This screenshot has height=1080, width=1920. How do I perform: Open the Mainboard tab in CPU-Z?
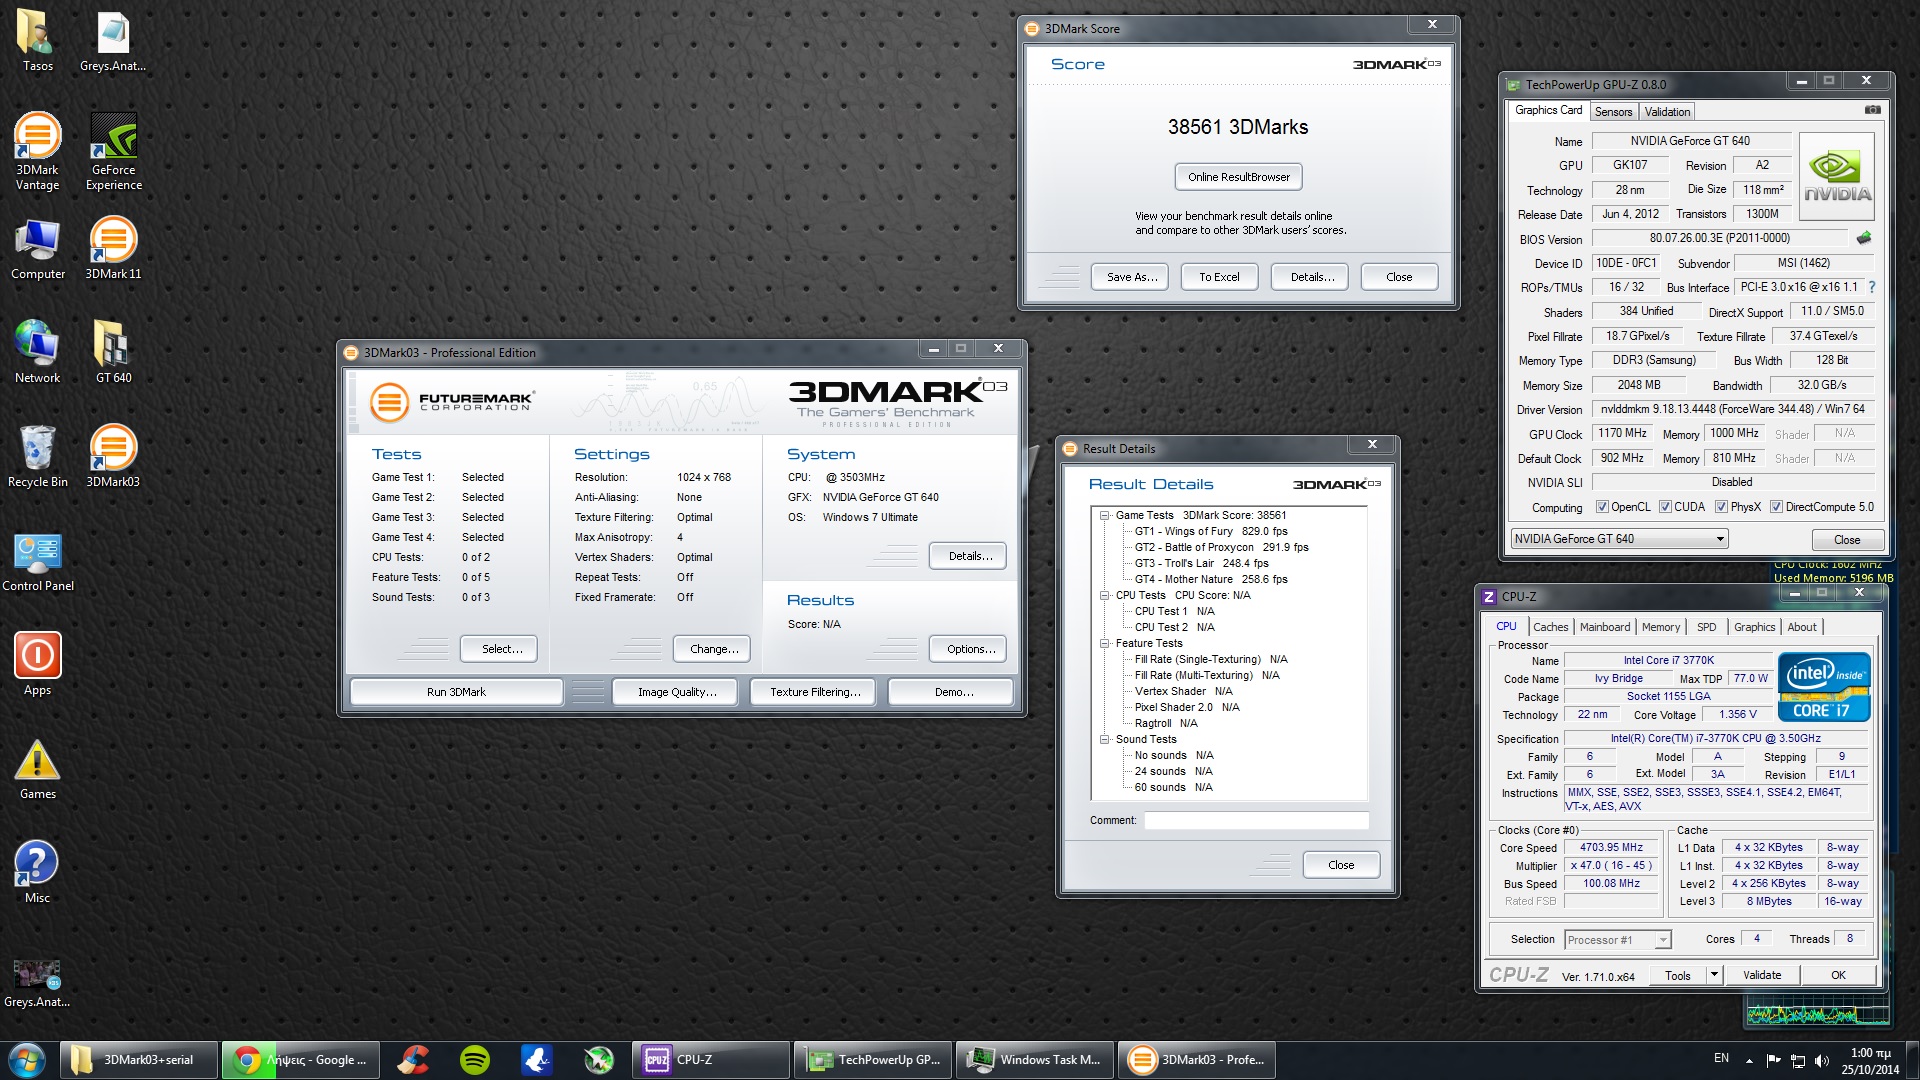pyautogui.click(x=1604, y=627)
